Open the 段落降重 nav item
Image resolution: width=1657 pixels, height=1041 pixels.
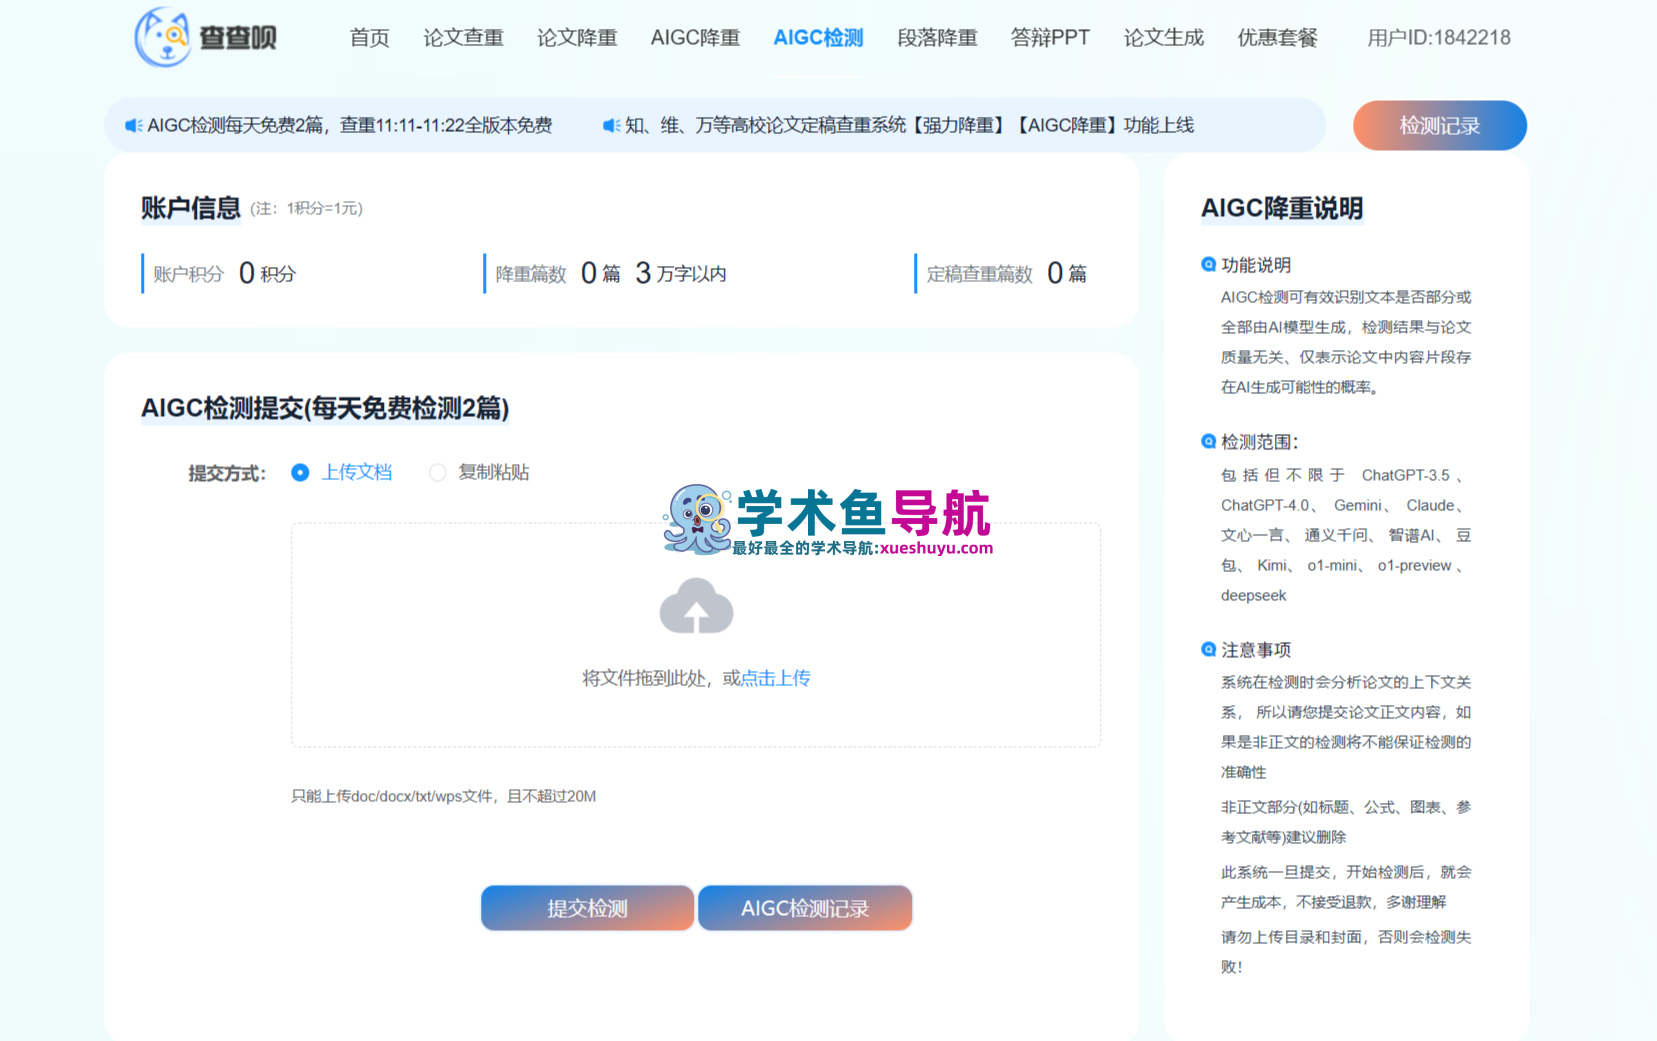click(x=937, y=38)
